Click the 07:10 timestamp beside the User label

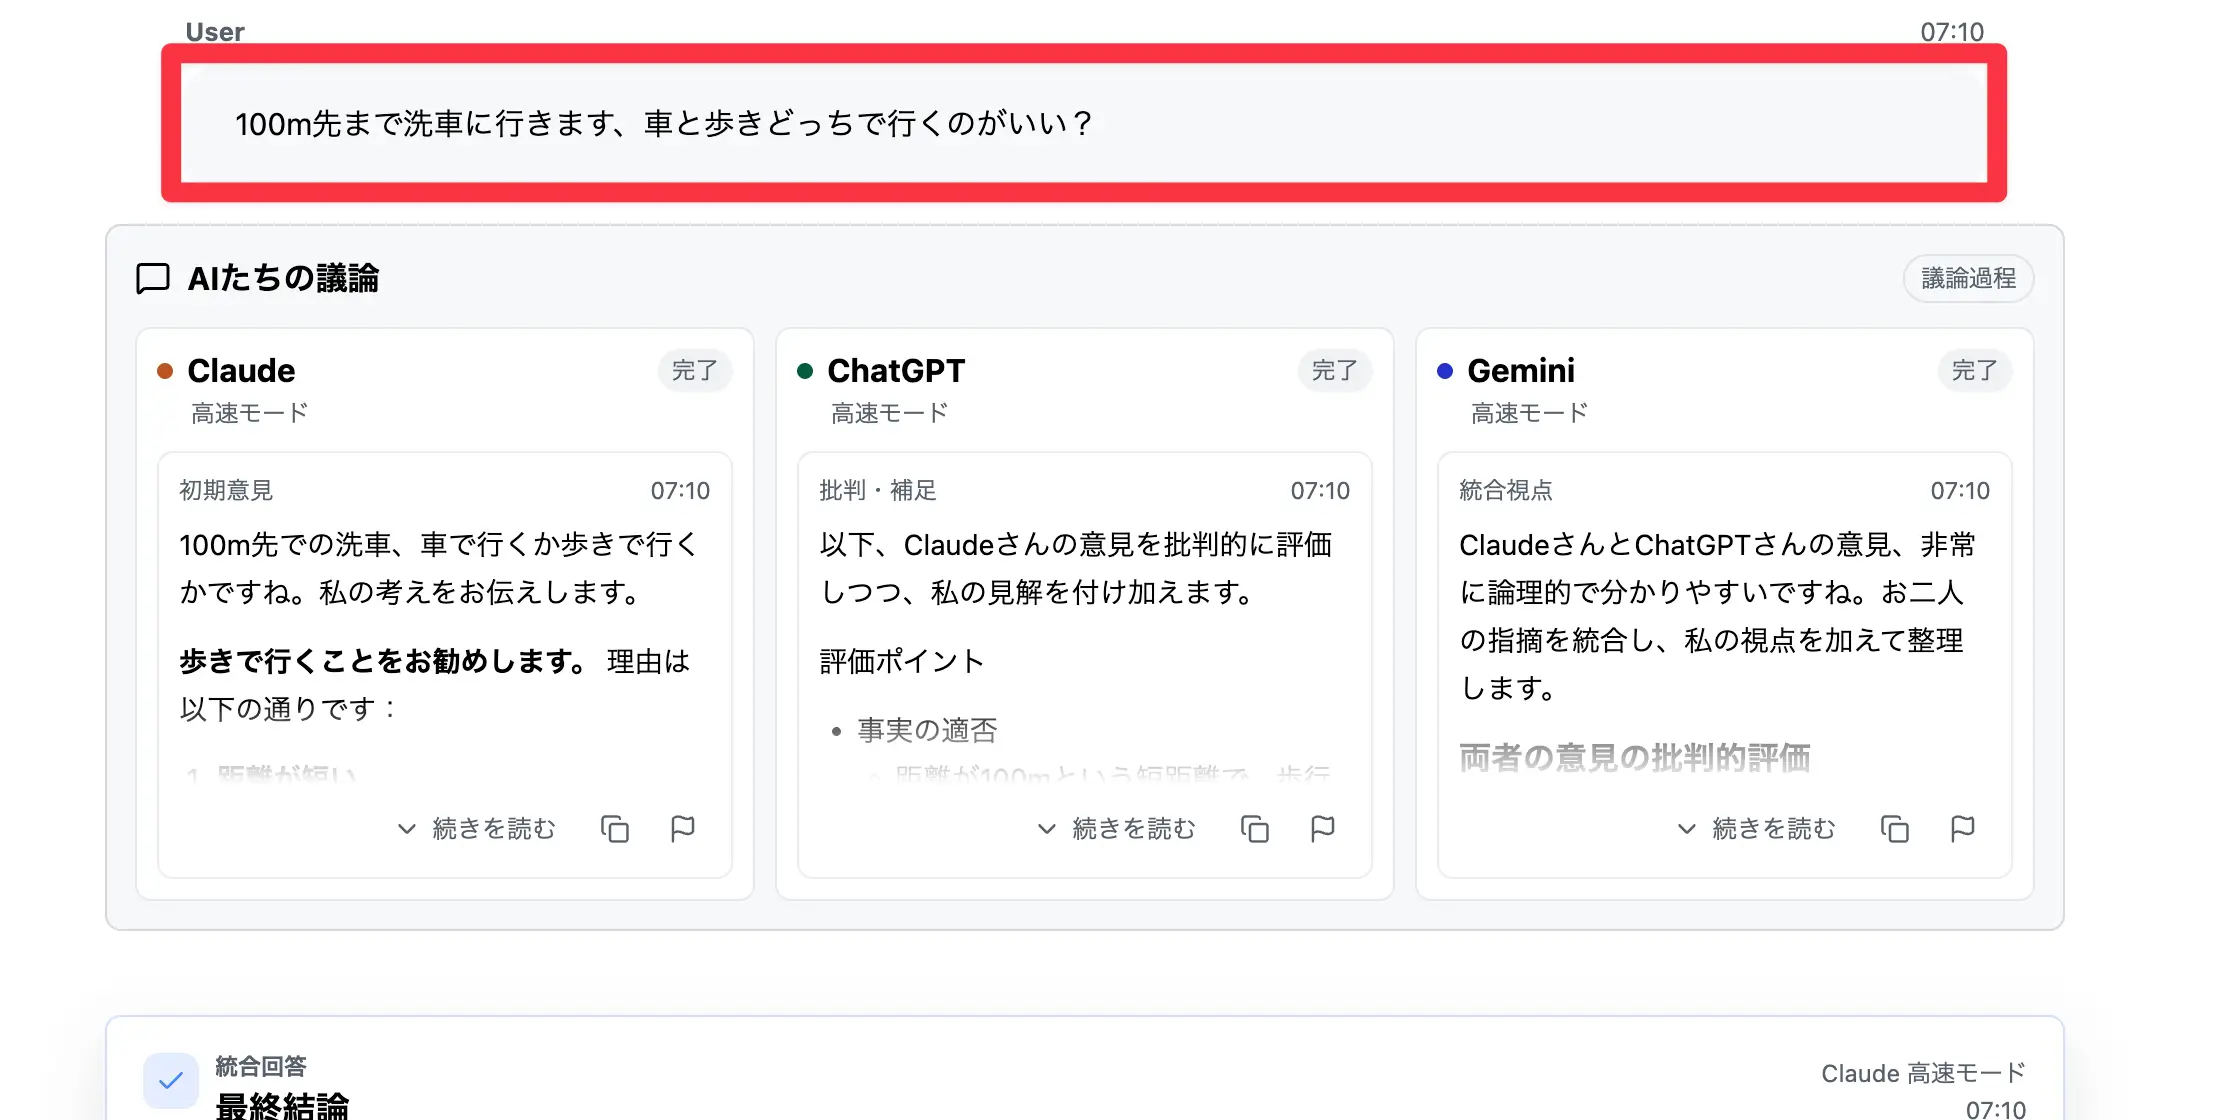[1952, 32]
